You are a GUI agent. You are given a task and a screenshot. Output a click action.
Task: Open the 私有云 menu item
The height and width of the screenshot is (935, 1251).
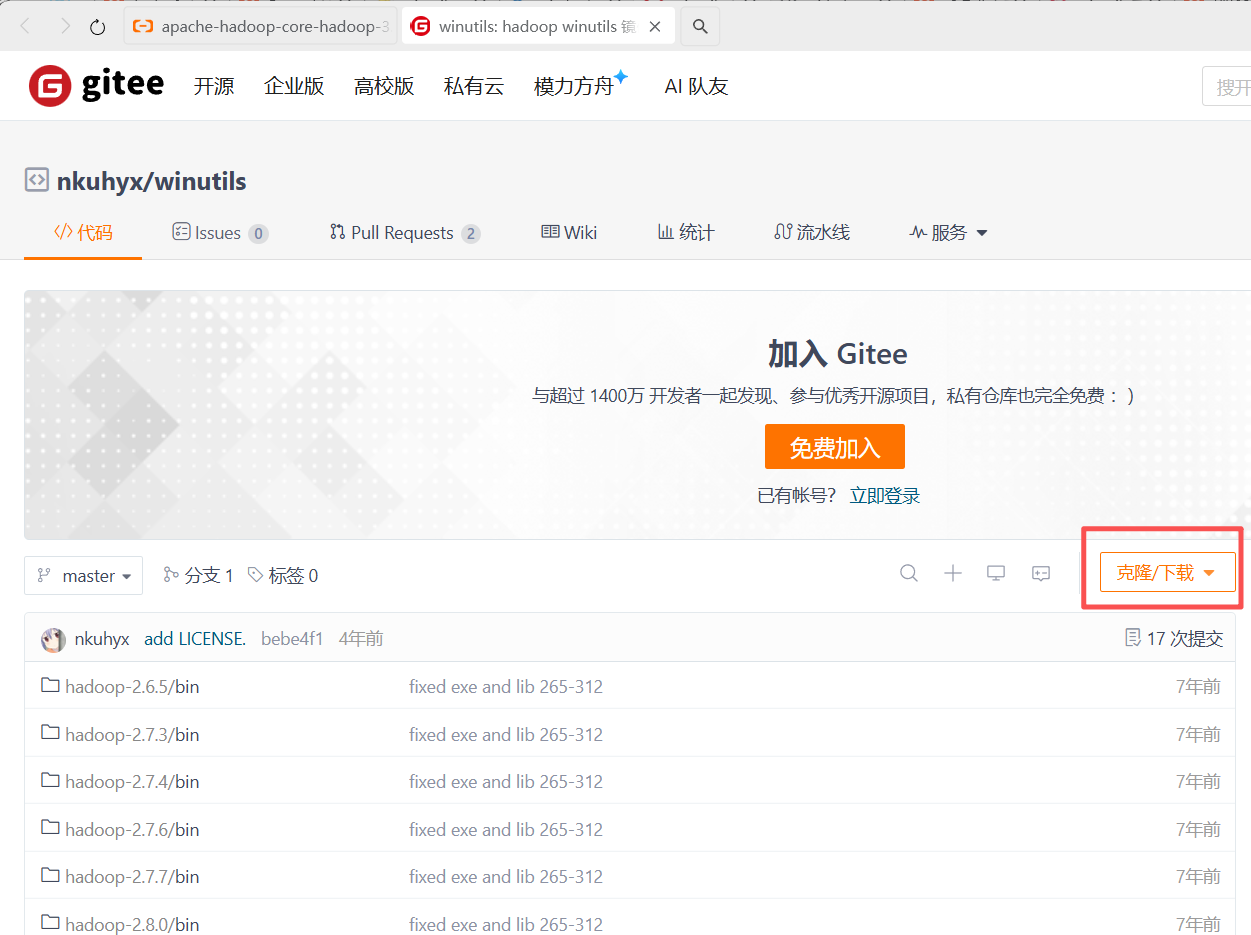(x=474, y=86)
